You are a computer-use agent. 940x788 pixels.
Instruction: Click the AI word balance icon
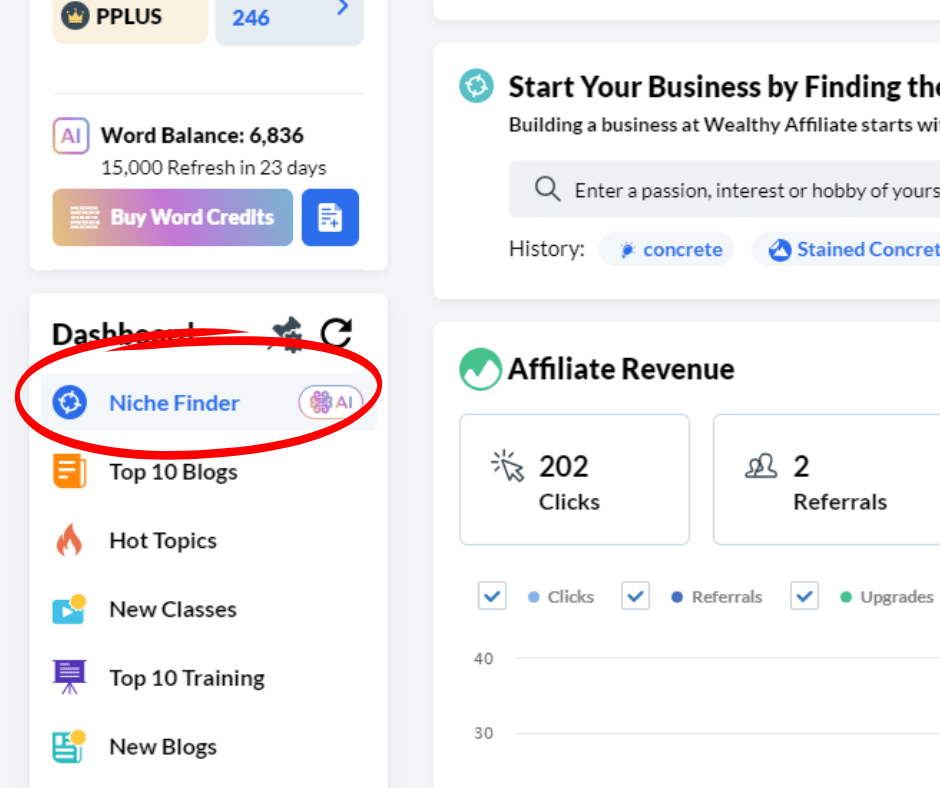click(x=71, y=136)
